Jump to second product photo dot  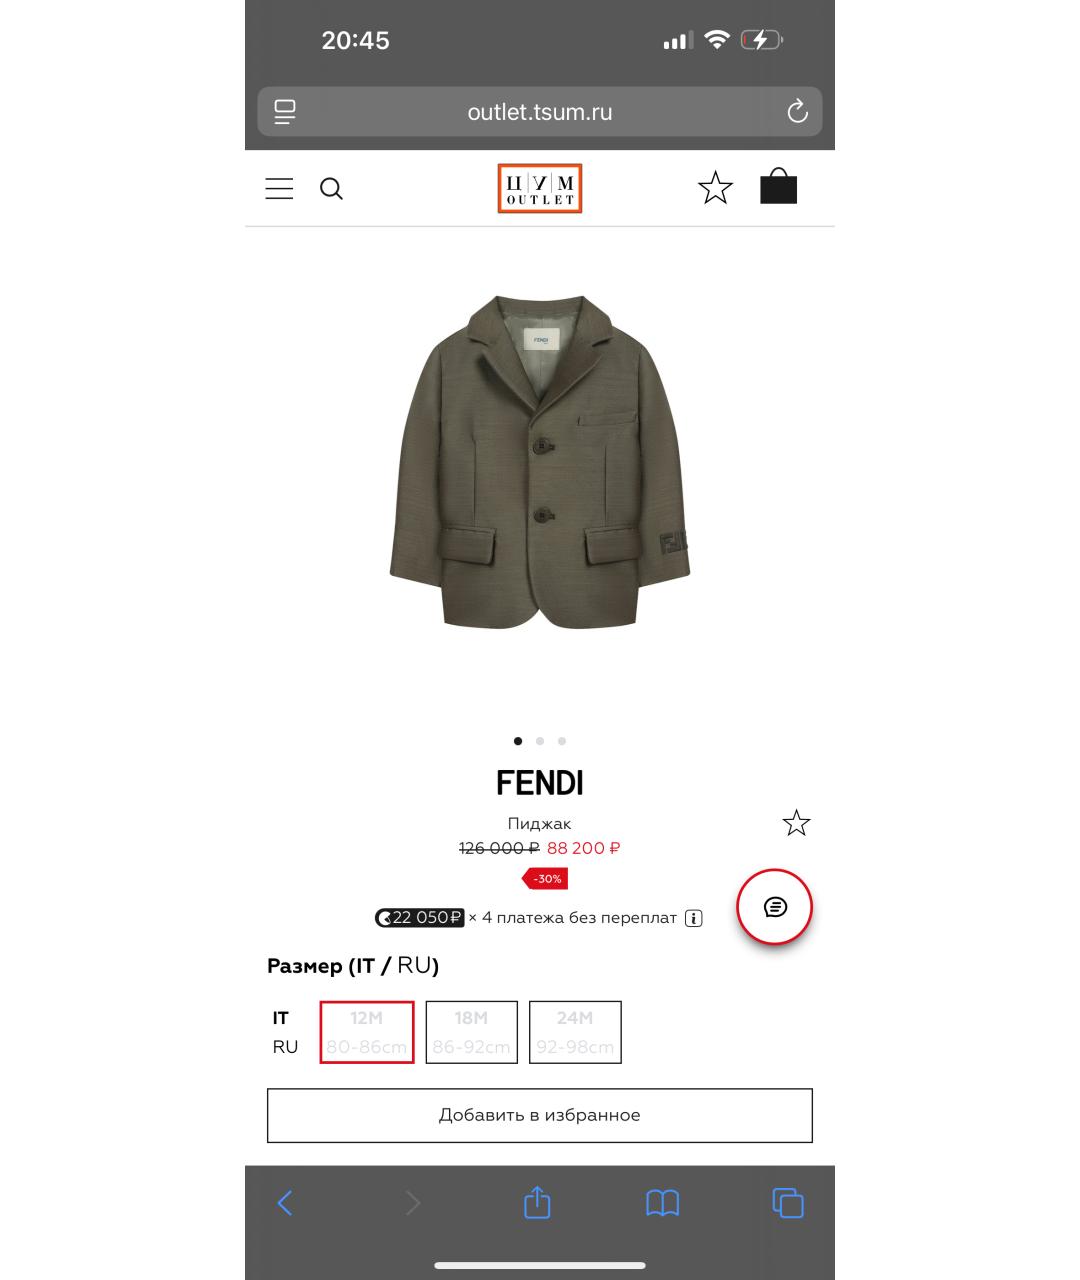pyautogui.click(x=540, y=741)
